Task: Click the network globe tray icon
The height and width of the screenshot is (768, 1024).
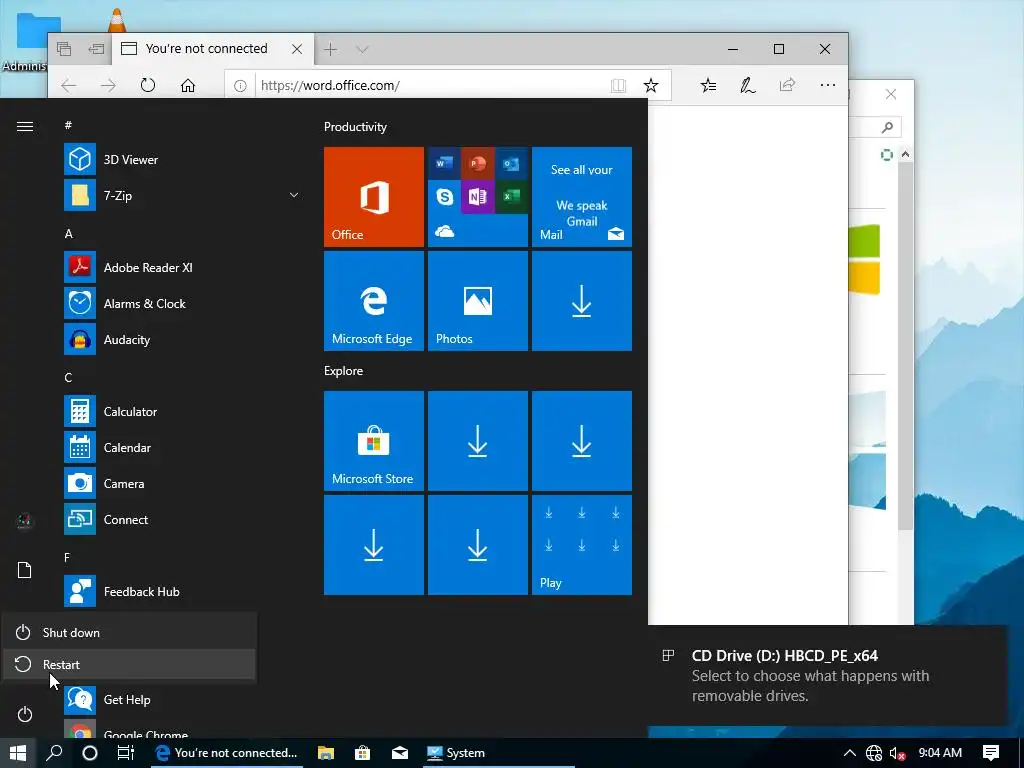Action: pos(874,753)
